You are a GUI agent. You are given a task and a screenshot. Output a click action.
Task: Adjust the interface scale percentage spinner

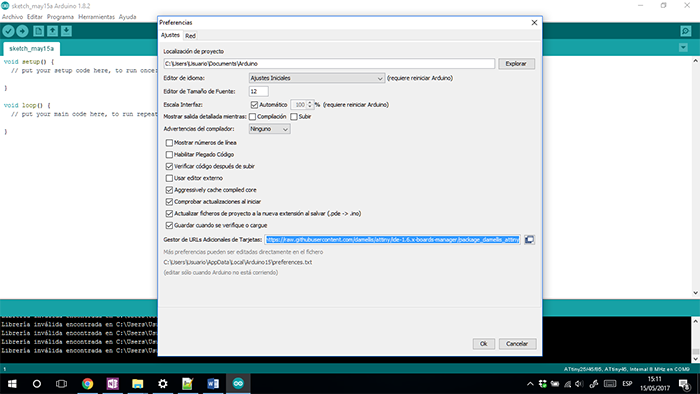click(310, 105)
